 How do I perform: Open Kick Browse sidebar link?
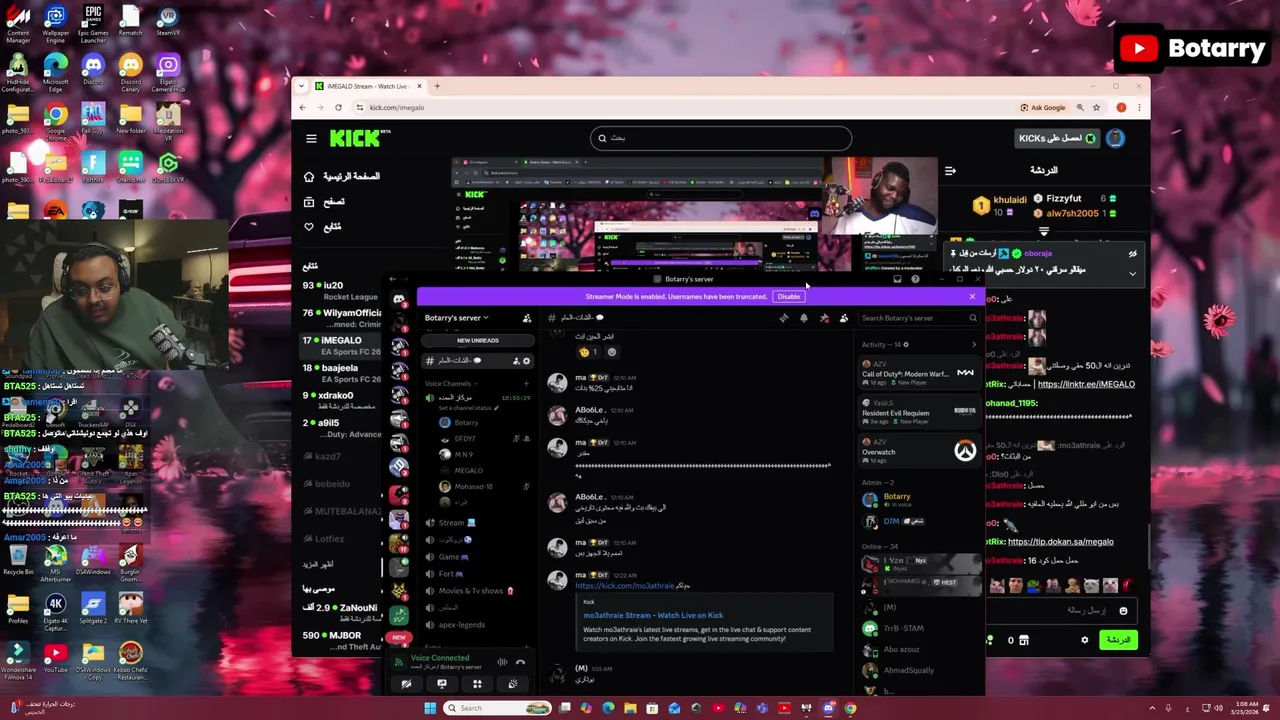point(325,201)
